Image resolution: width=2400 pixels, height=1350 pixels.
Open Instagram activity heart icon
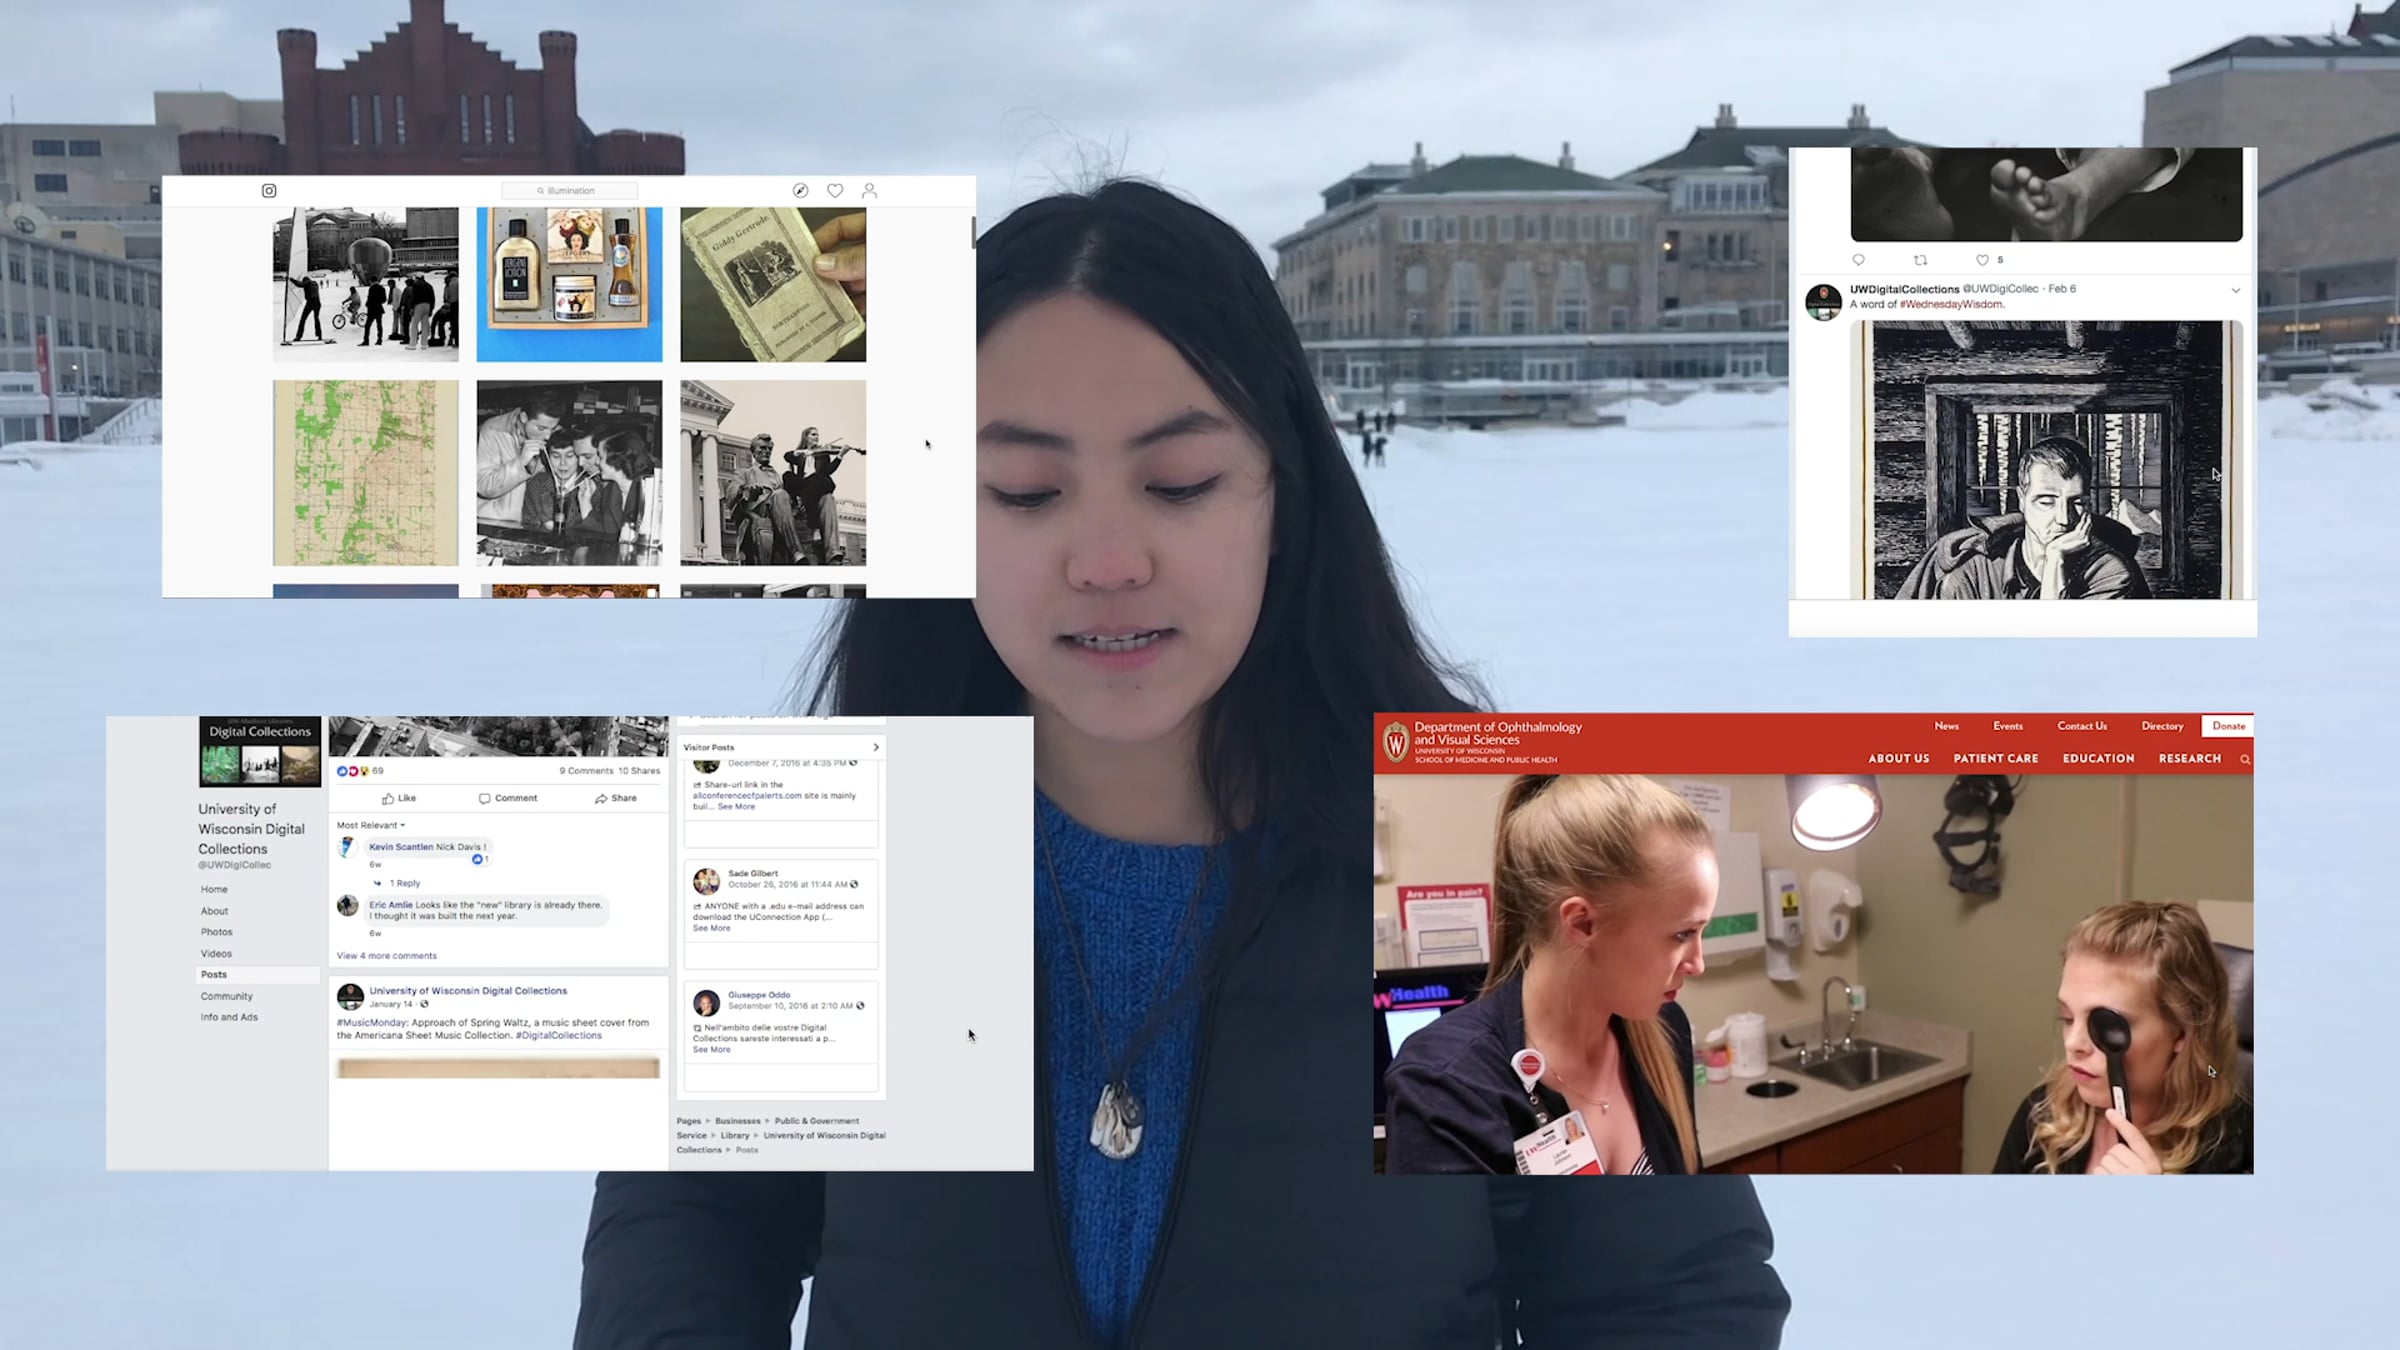(835, 191)
